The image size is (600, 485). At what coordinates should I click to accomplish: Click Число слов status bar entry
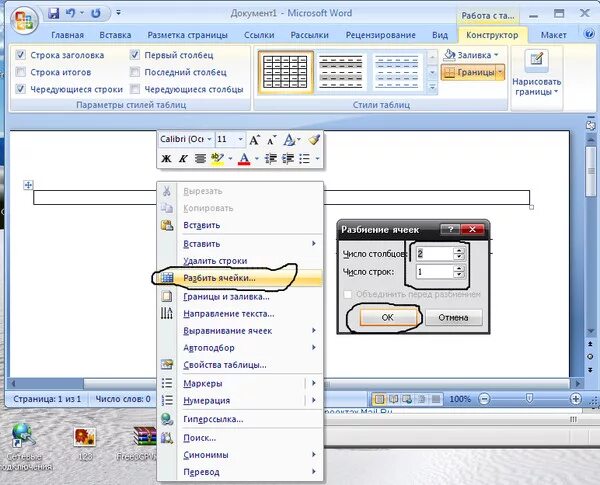pyautogui.click(x=123, y=399)
